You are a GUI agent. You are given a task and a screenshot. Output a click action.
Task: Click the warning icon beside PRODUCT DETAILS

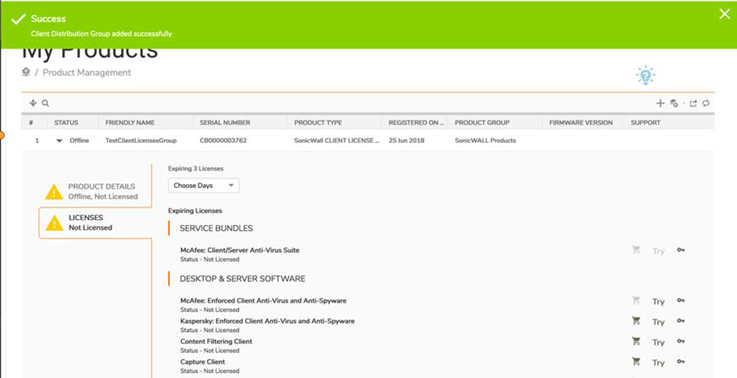tap(54, 192)
